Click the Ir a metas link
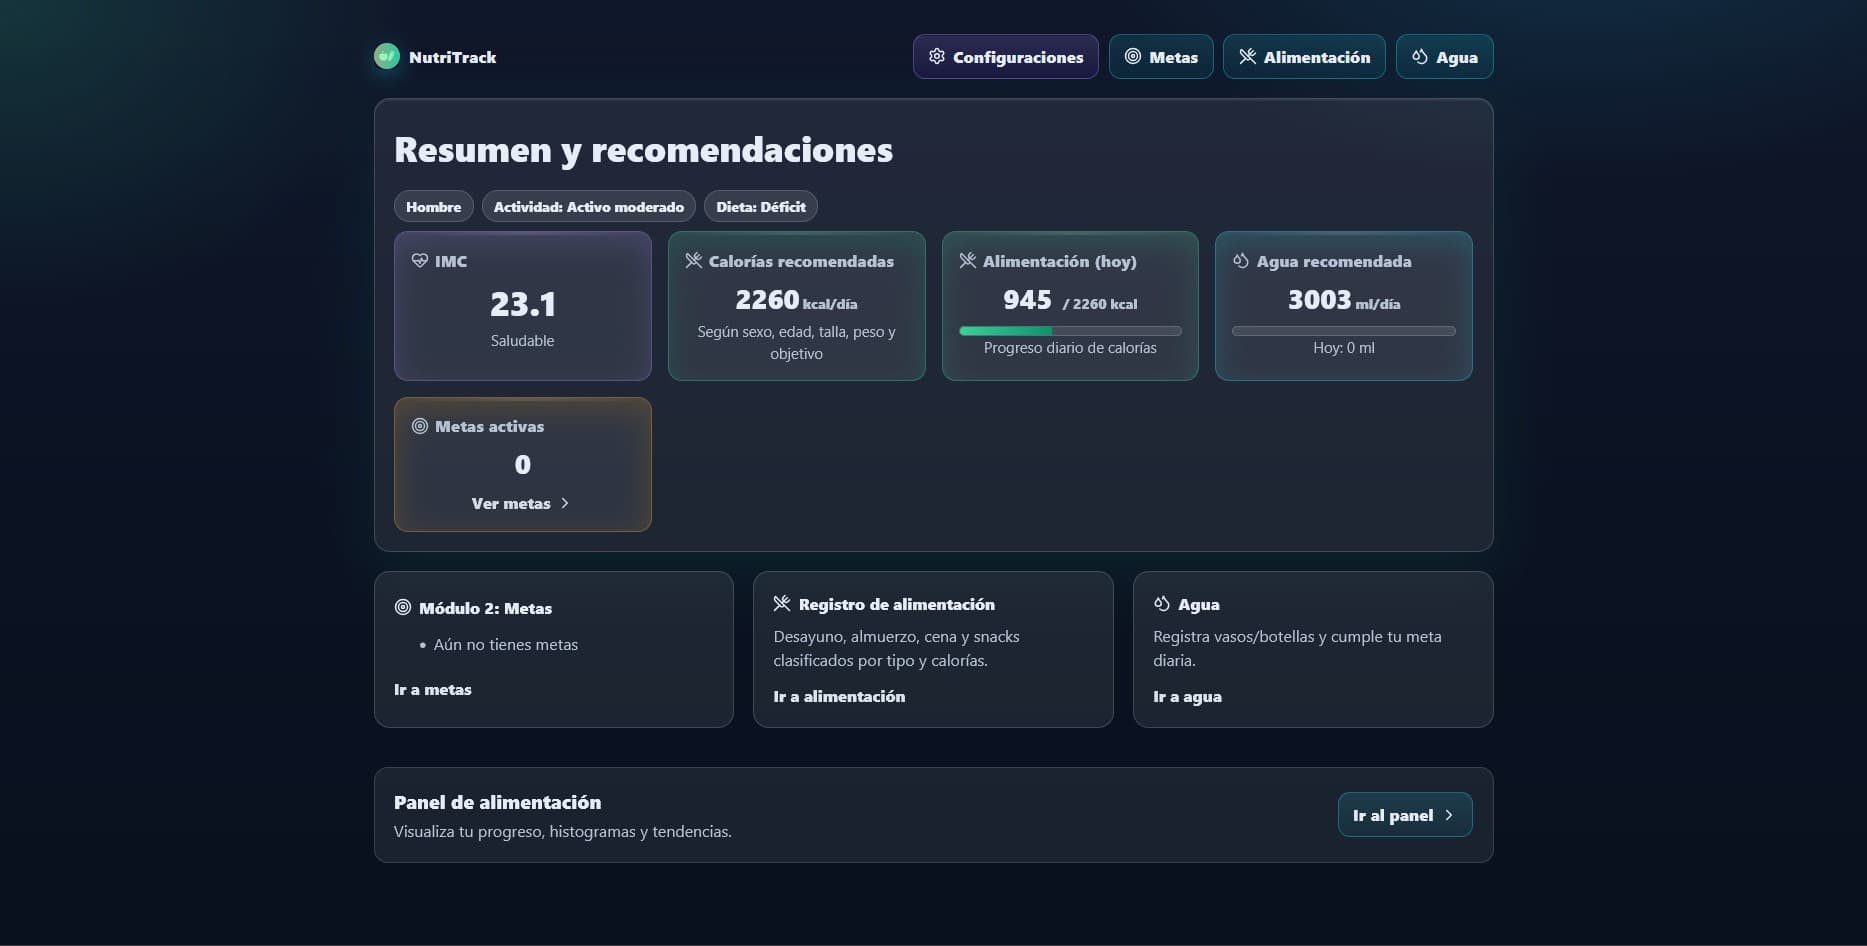 tap(432, 689)
